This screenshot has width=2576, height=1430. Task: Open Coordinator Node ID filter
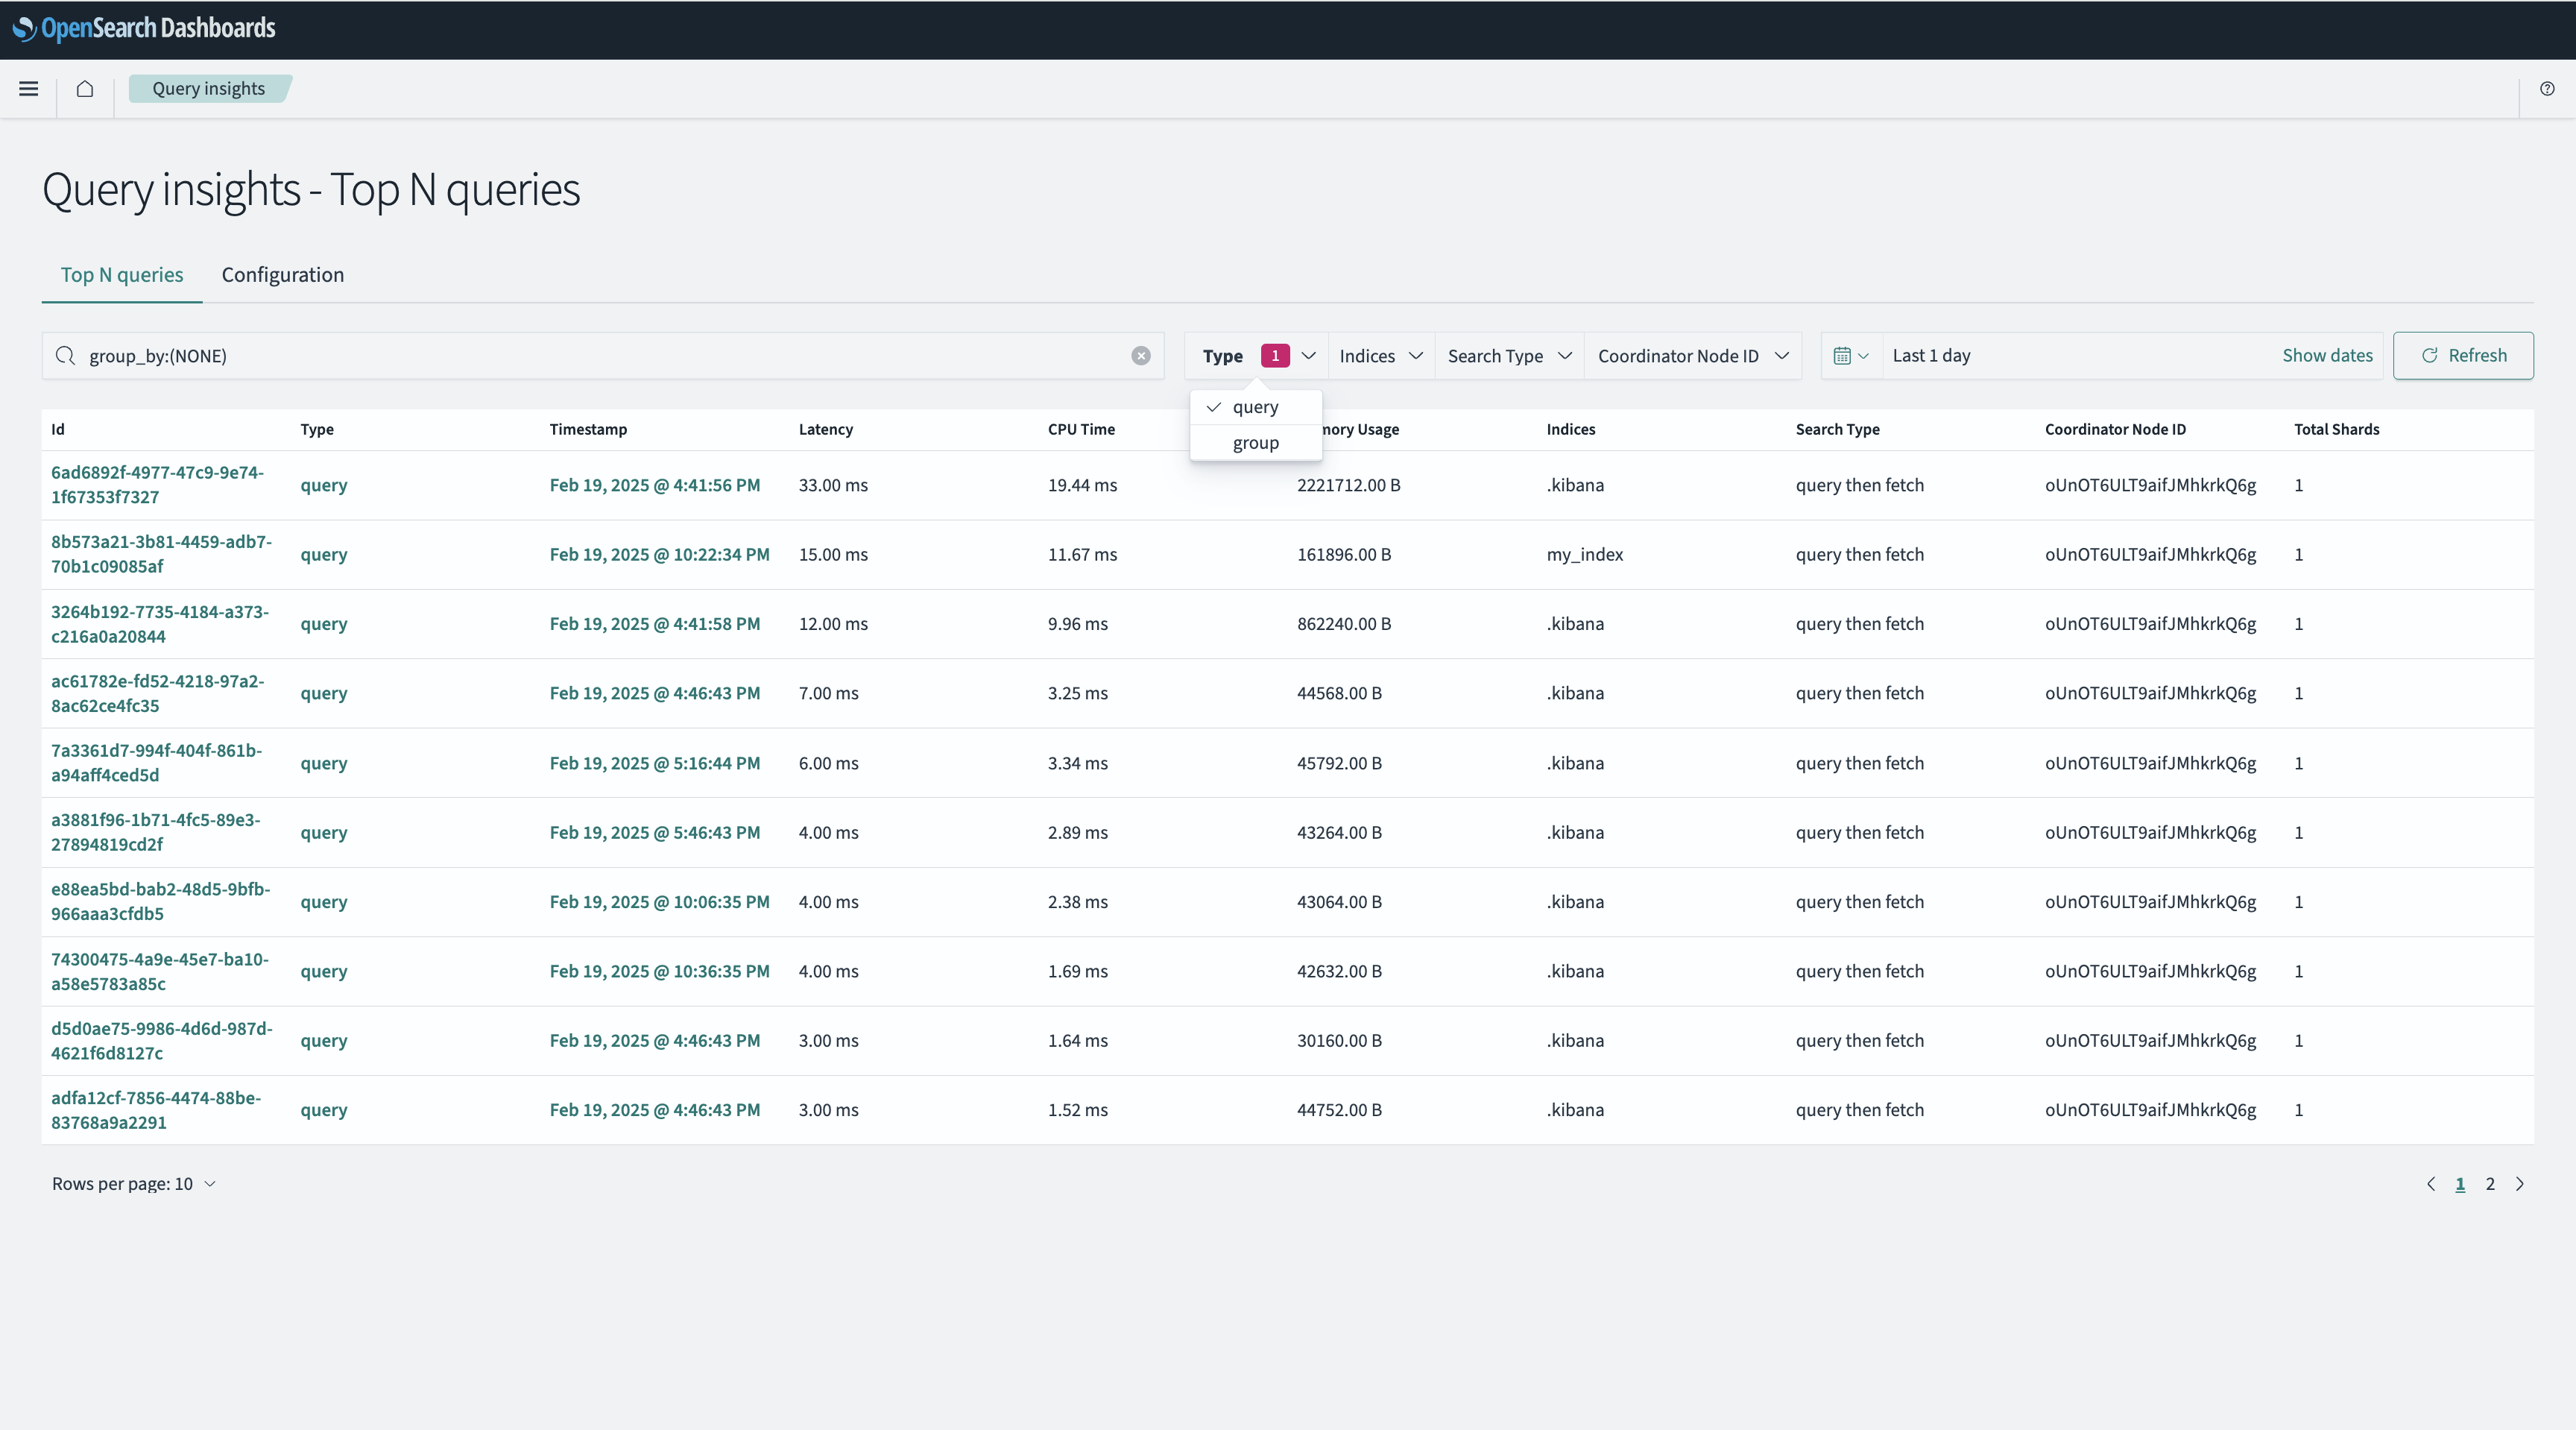(1693, 356)
